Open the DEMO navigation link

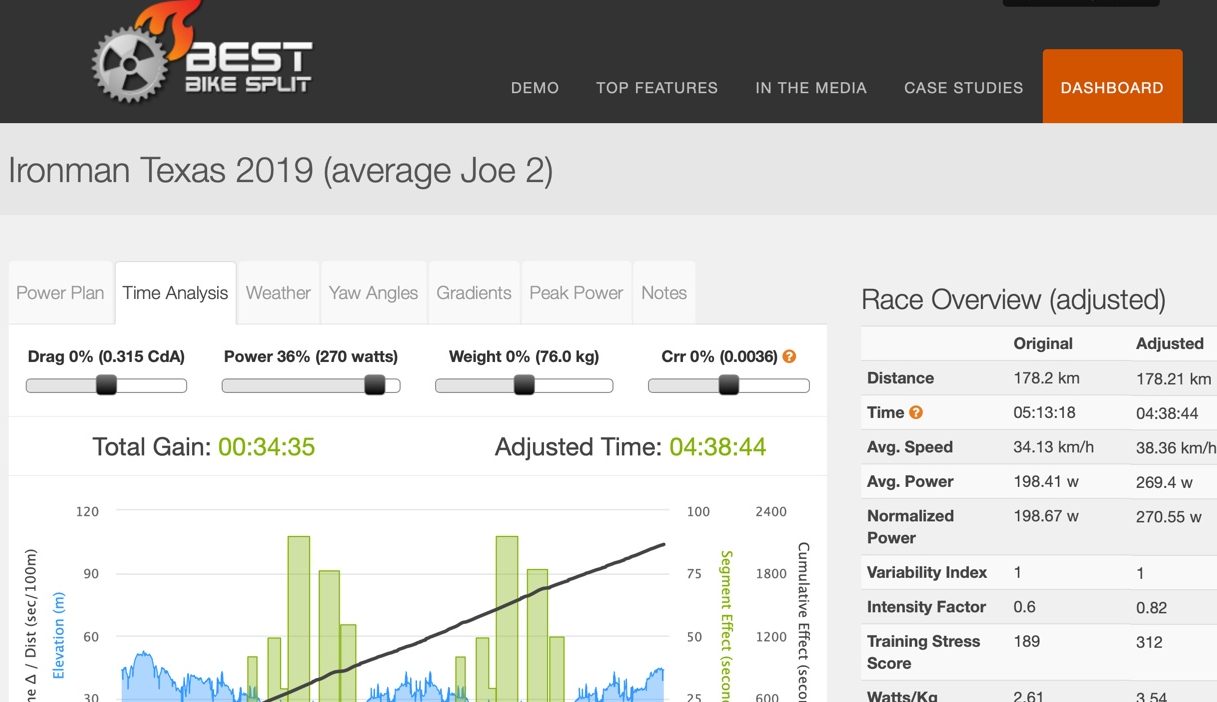tap(534, 88)
